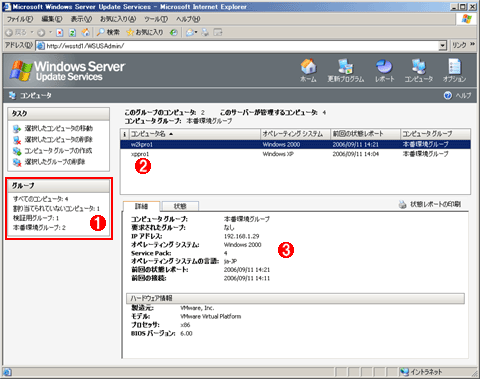This screenshot has height=379, width=480.
Task: Click the Windows flag throbber icon
Action: tap(466, 19)
